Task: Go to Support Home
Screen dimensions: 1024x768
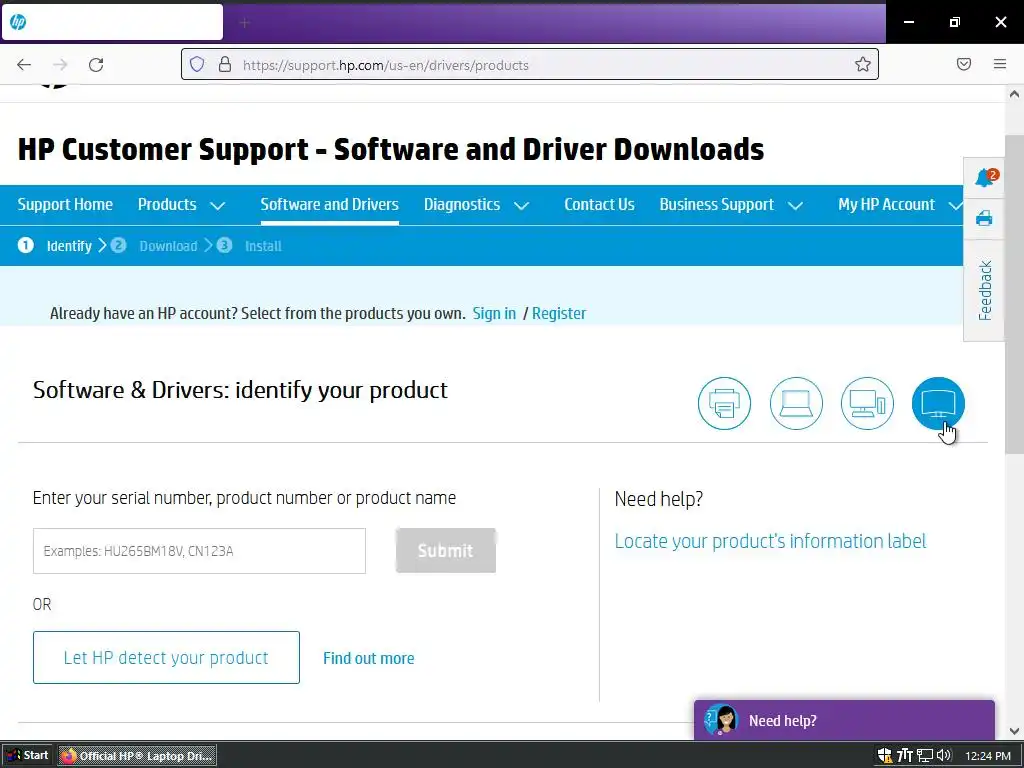Action: pyautogui.click(x=65, y=204)
